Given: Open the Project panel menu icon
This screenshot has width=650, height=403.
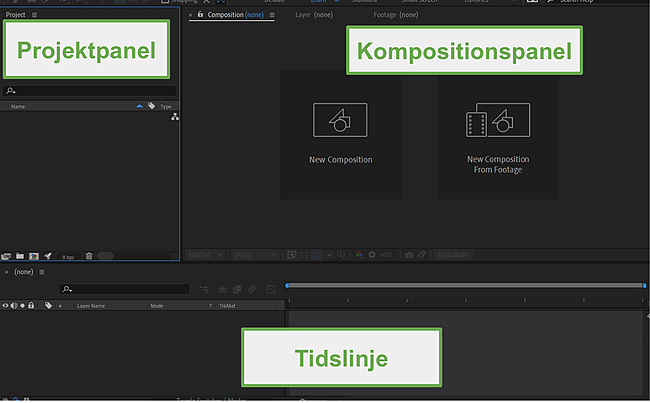Looking at the screenshot, I should [34, 15].
